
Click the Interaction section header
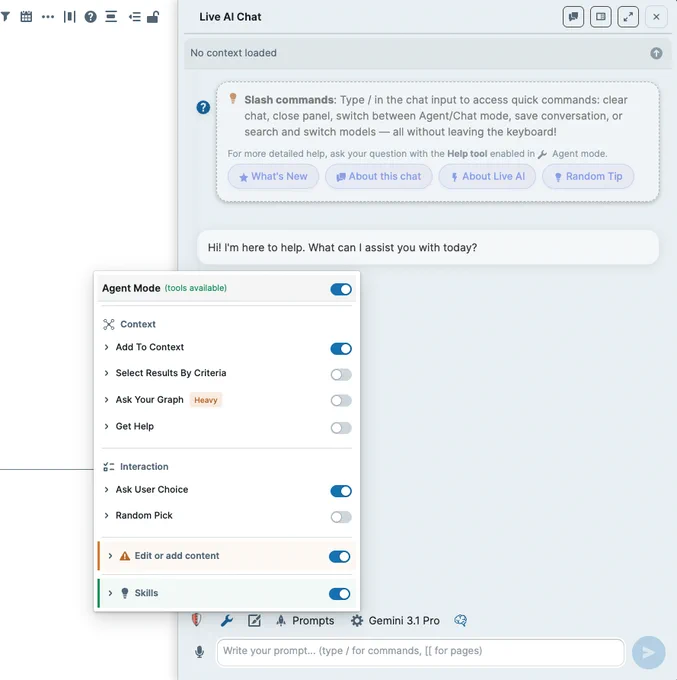tap(136, 467)
